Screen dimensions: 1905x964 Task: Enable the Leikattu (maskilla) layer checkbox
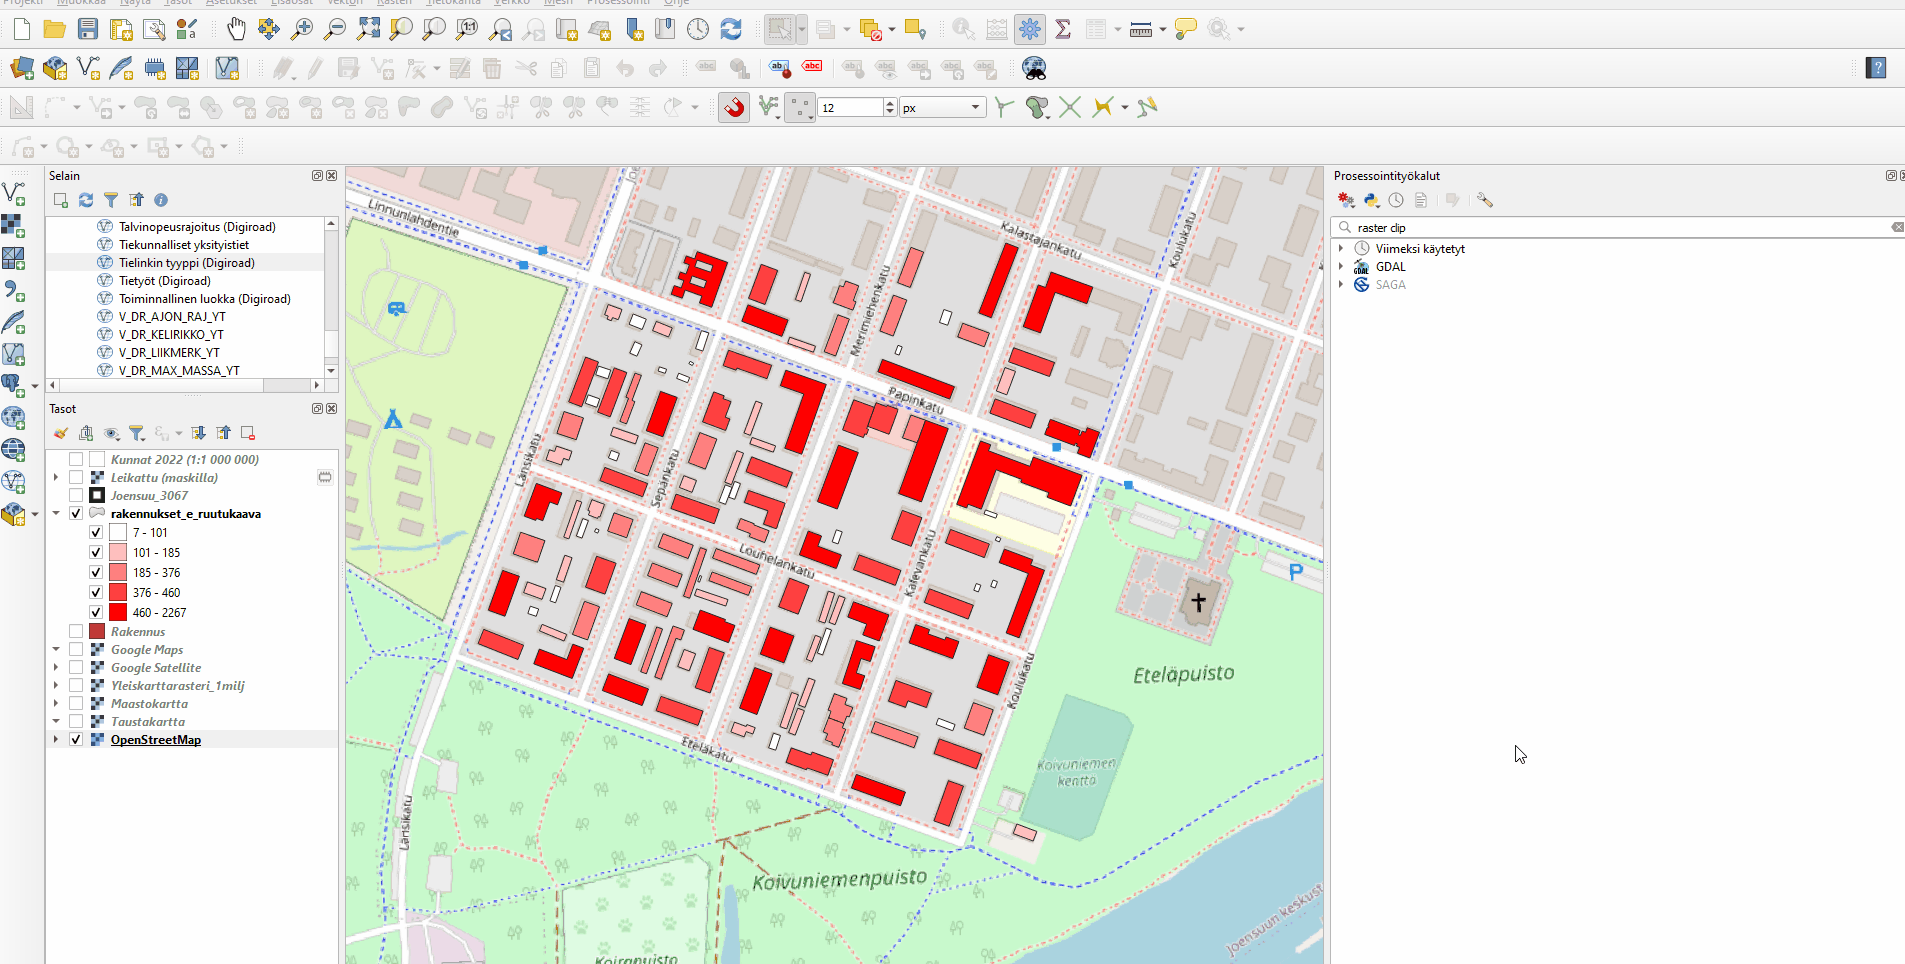pyautogui.click(x=76, y=478)
